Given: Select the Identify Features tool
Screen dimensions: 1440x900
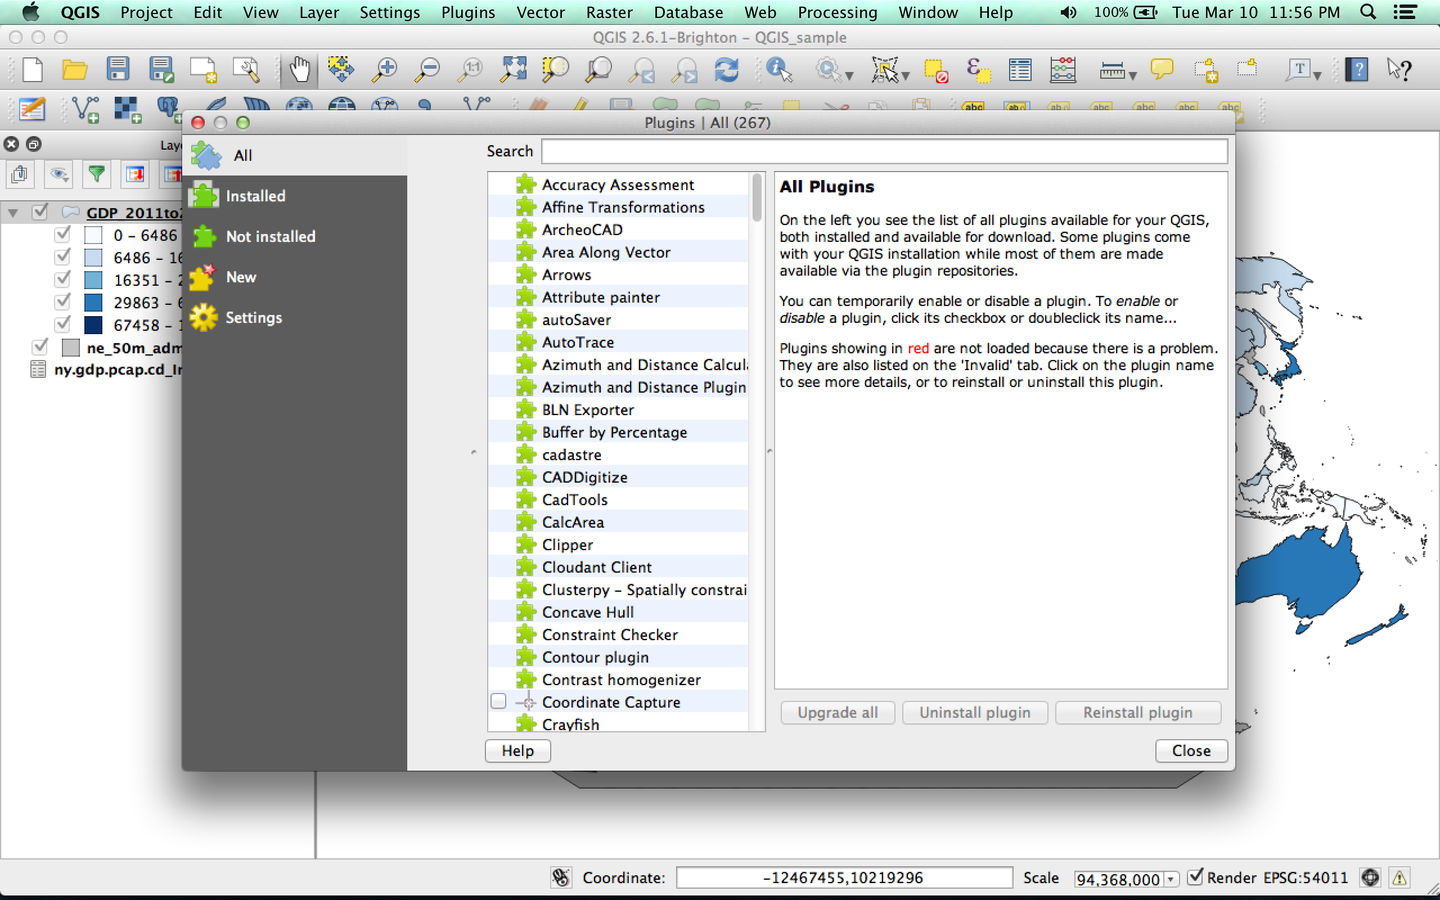Looking at the screenshot, I should [779, 69].
